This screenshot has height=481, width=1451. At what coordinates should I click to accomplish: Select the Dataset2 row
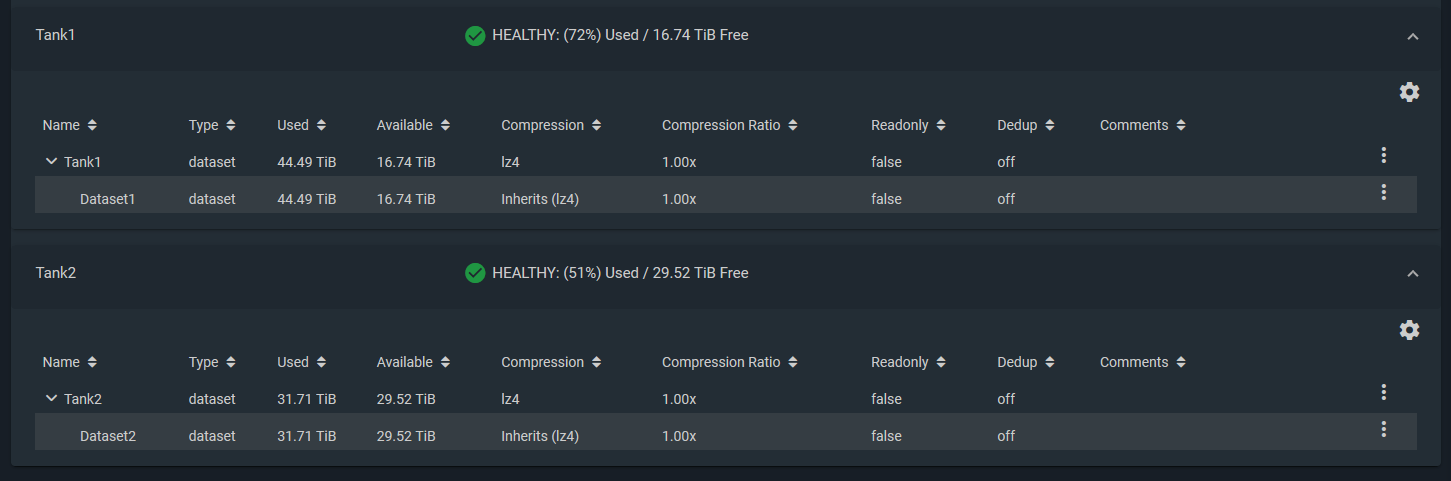point(726,436)
